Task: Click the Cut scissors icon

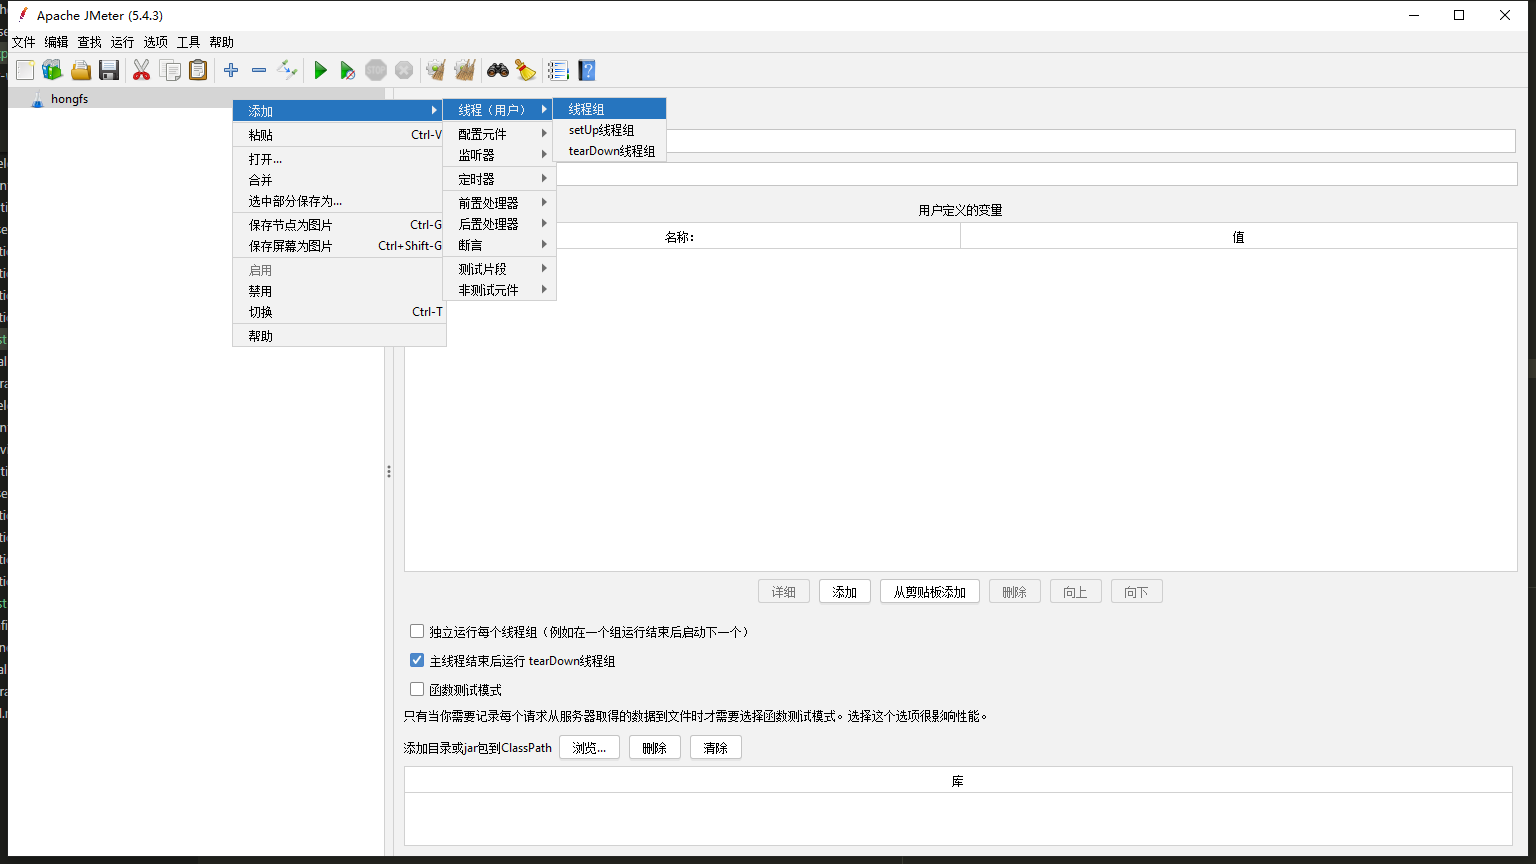Action: (142, 70)
